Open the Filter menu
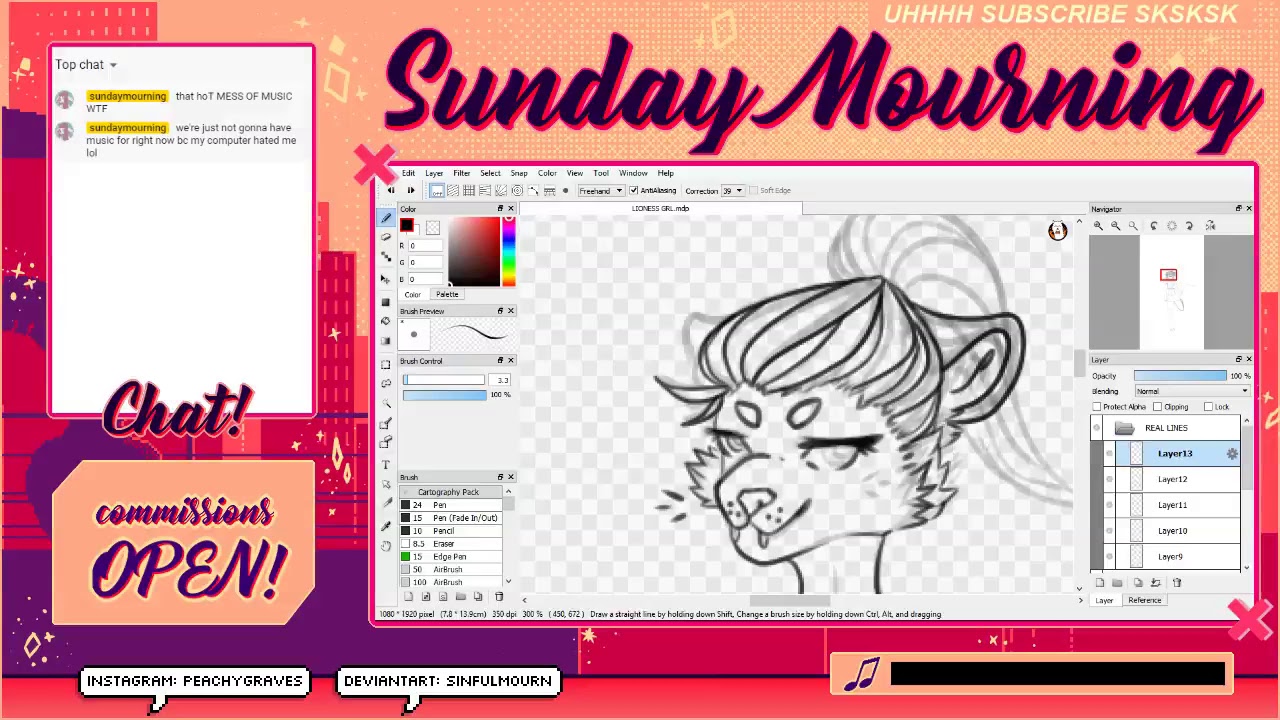1280x720 pixels. 461,173
